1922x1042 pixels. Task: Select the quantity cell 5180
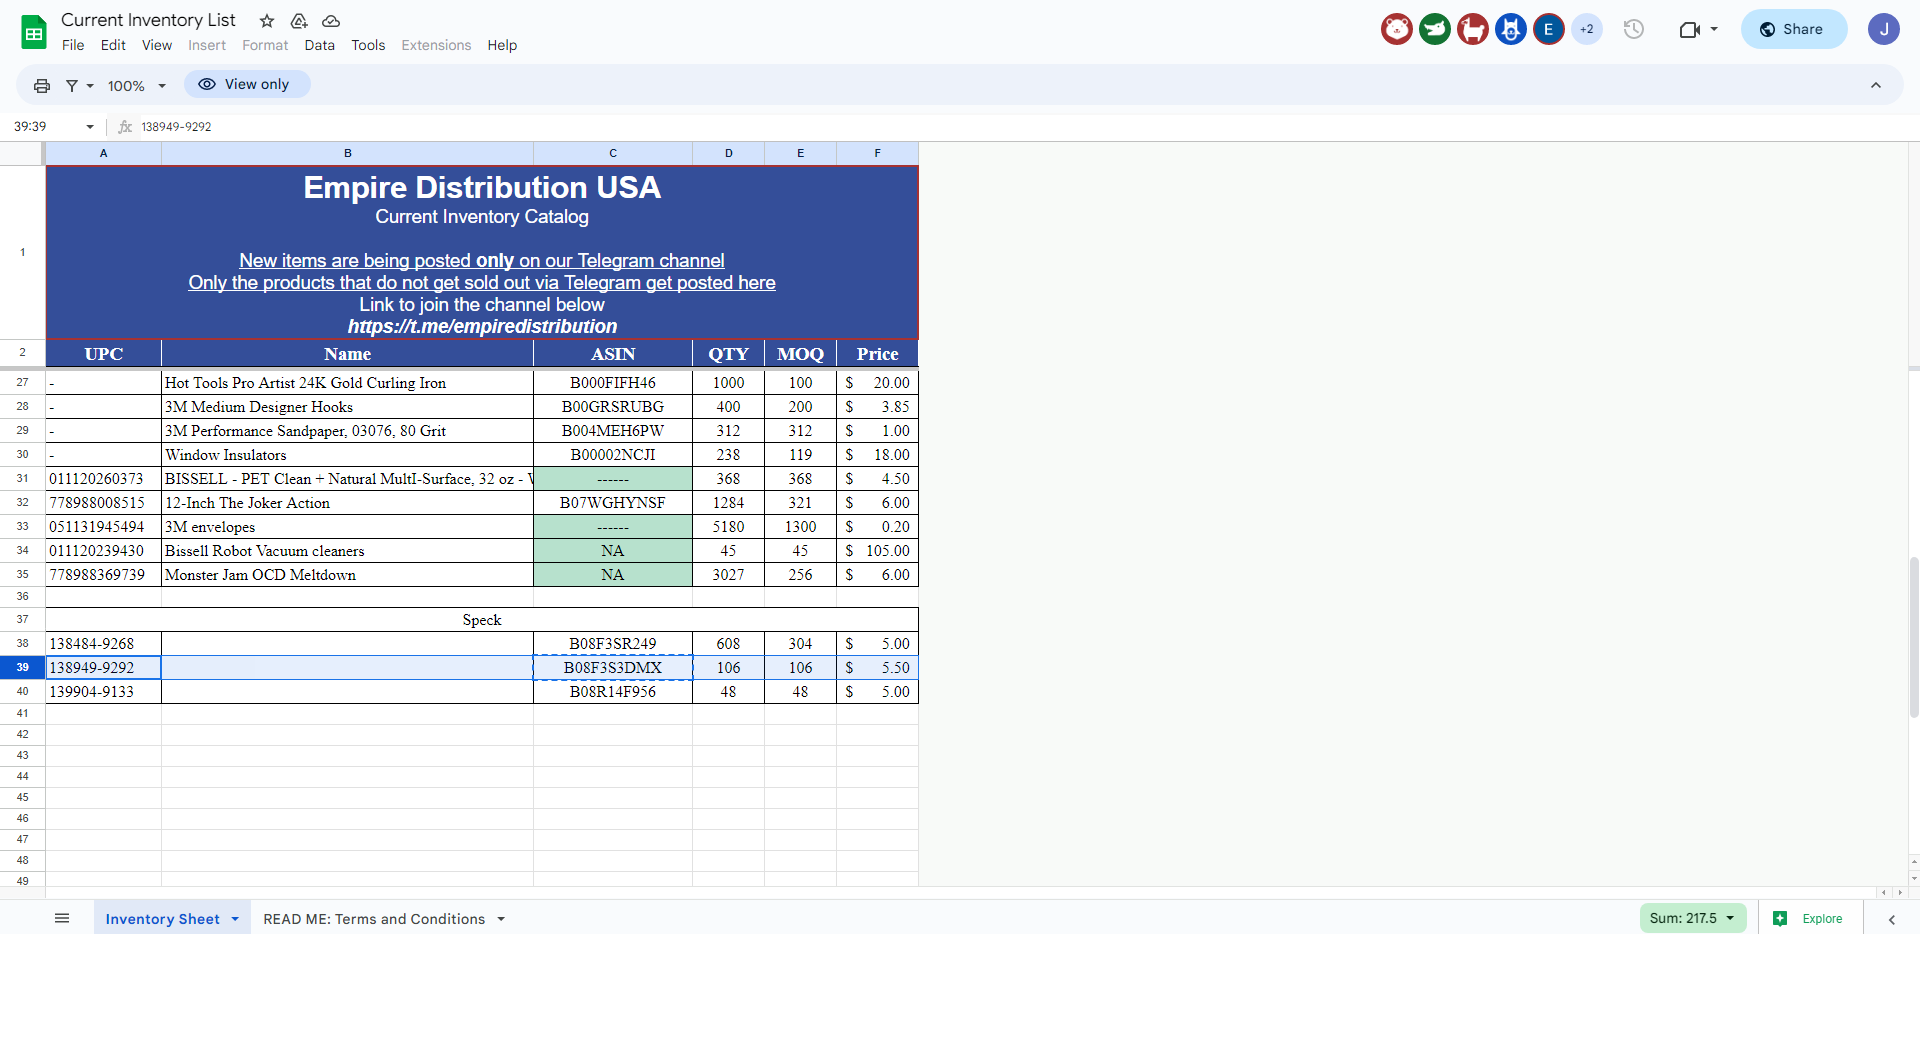pos(728,527)
